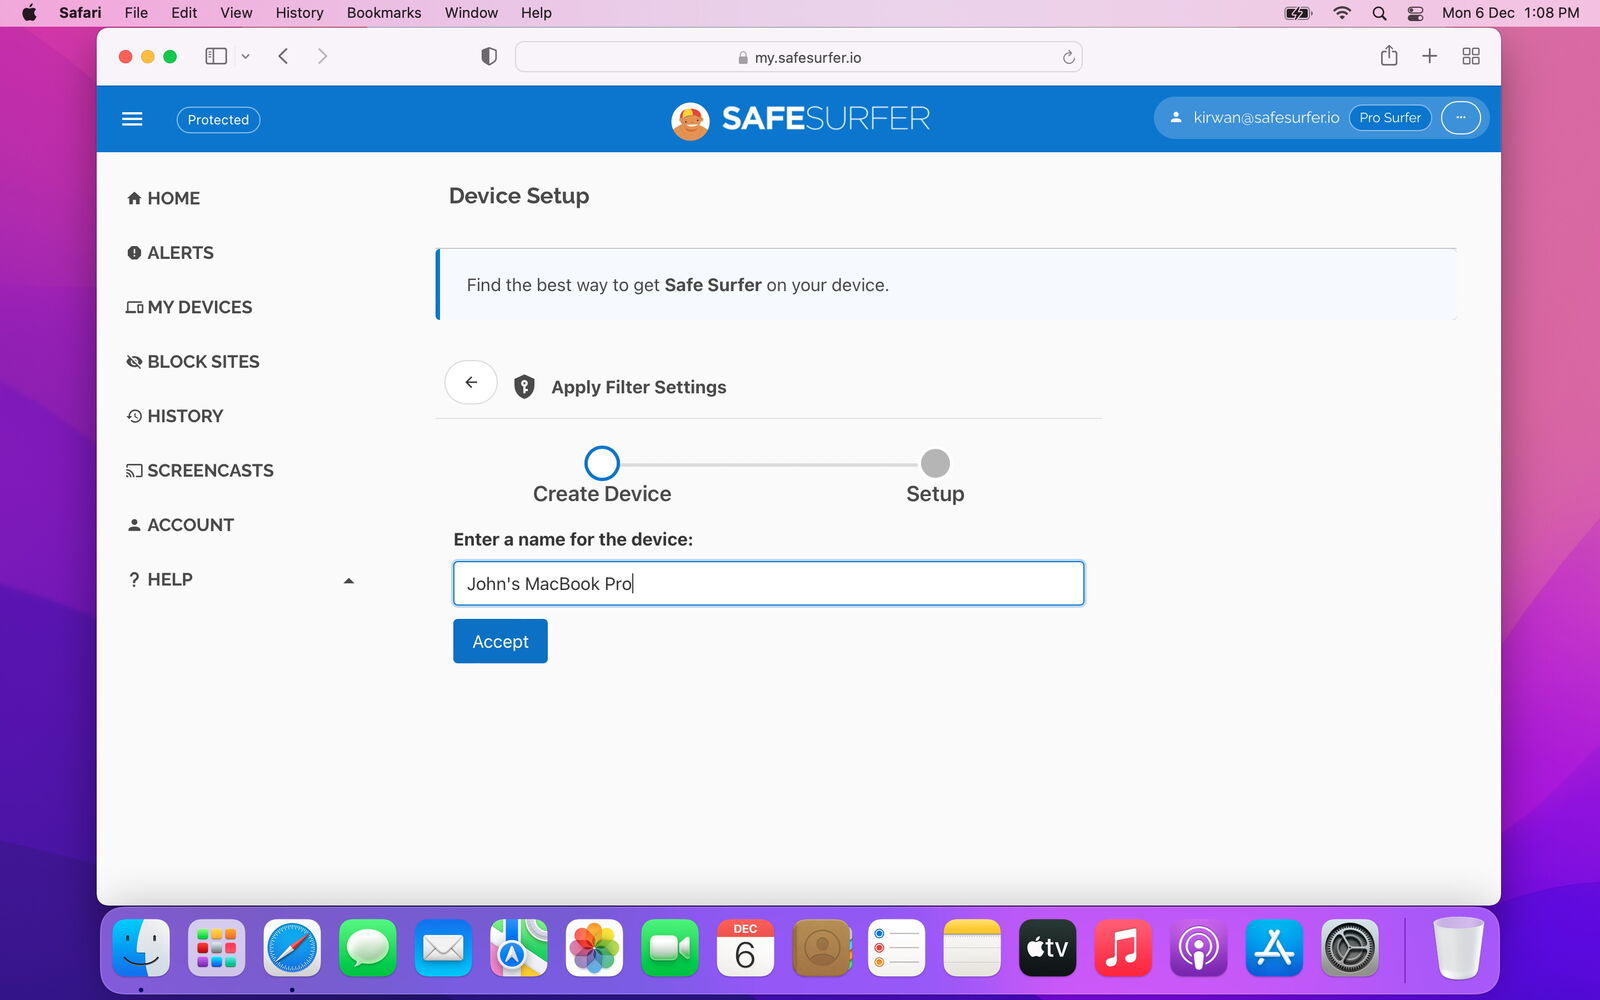The height and width of the screenshot is (1000, 1600).
Task: Open a new tab with the plus icon
Action: pyautogui.click(x=1430, y=56)
